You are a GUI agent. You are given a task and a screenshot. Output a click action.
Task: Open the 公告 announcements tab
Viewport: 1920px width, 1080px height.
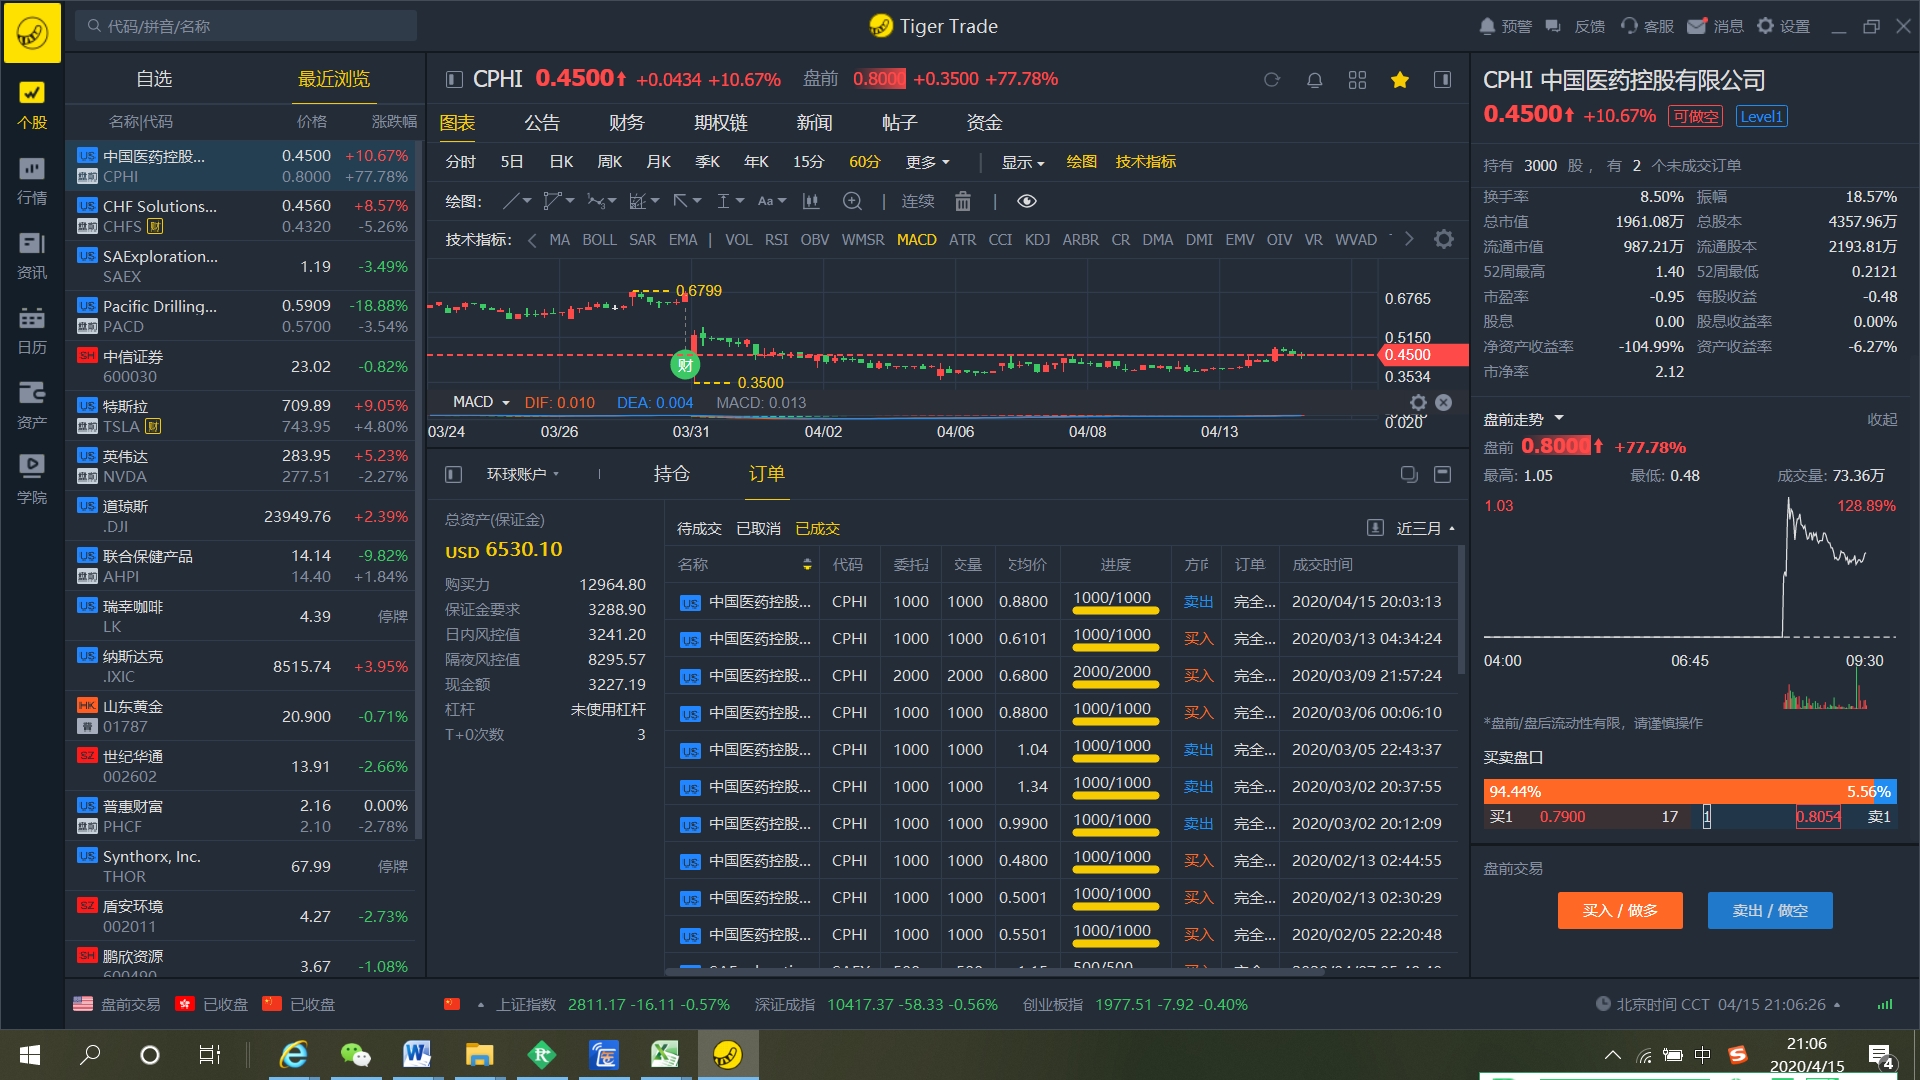tap(542, 123)
